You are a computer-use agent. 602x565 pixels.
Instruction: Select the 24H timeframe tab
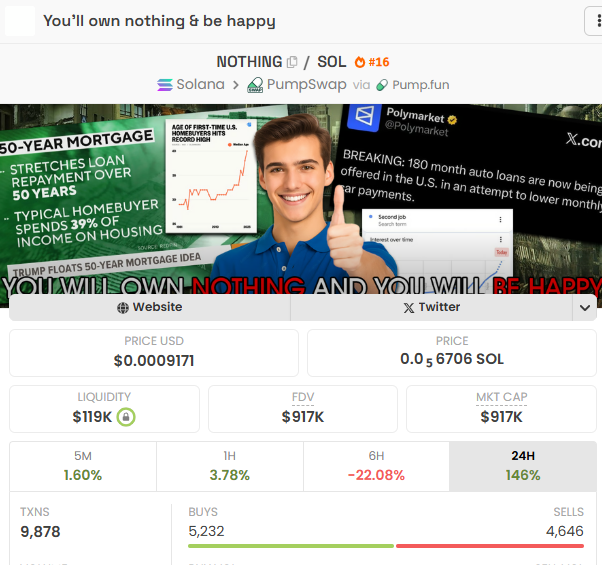point(523,466)
